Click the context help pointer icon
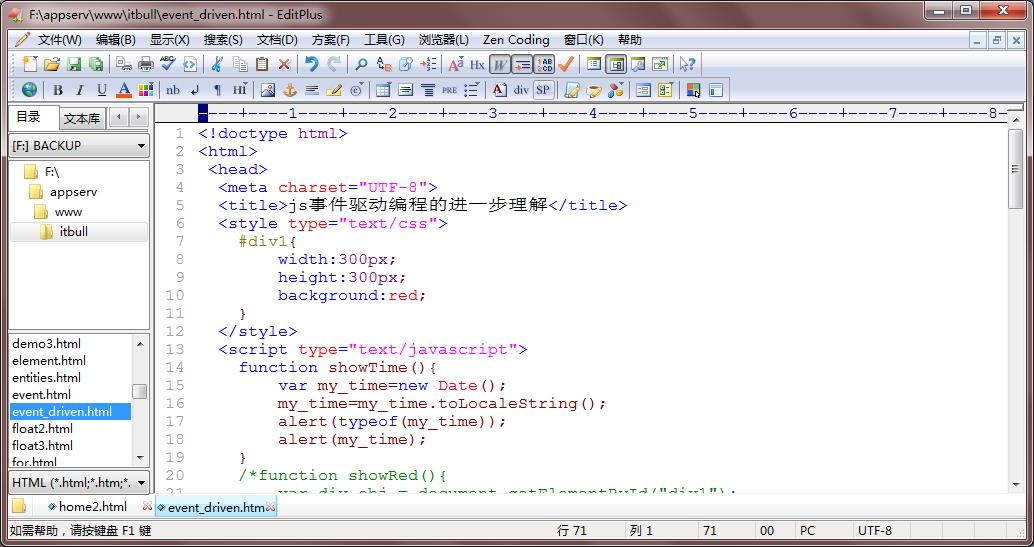The height and width of the screenshot is (547, 1034). click(x=687, y=64)
